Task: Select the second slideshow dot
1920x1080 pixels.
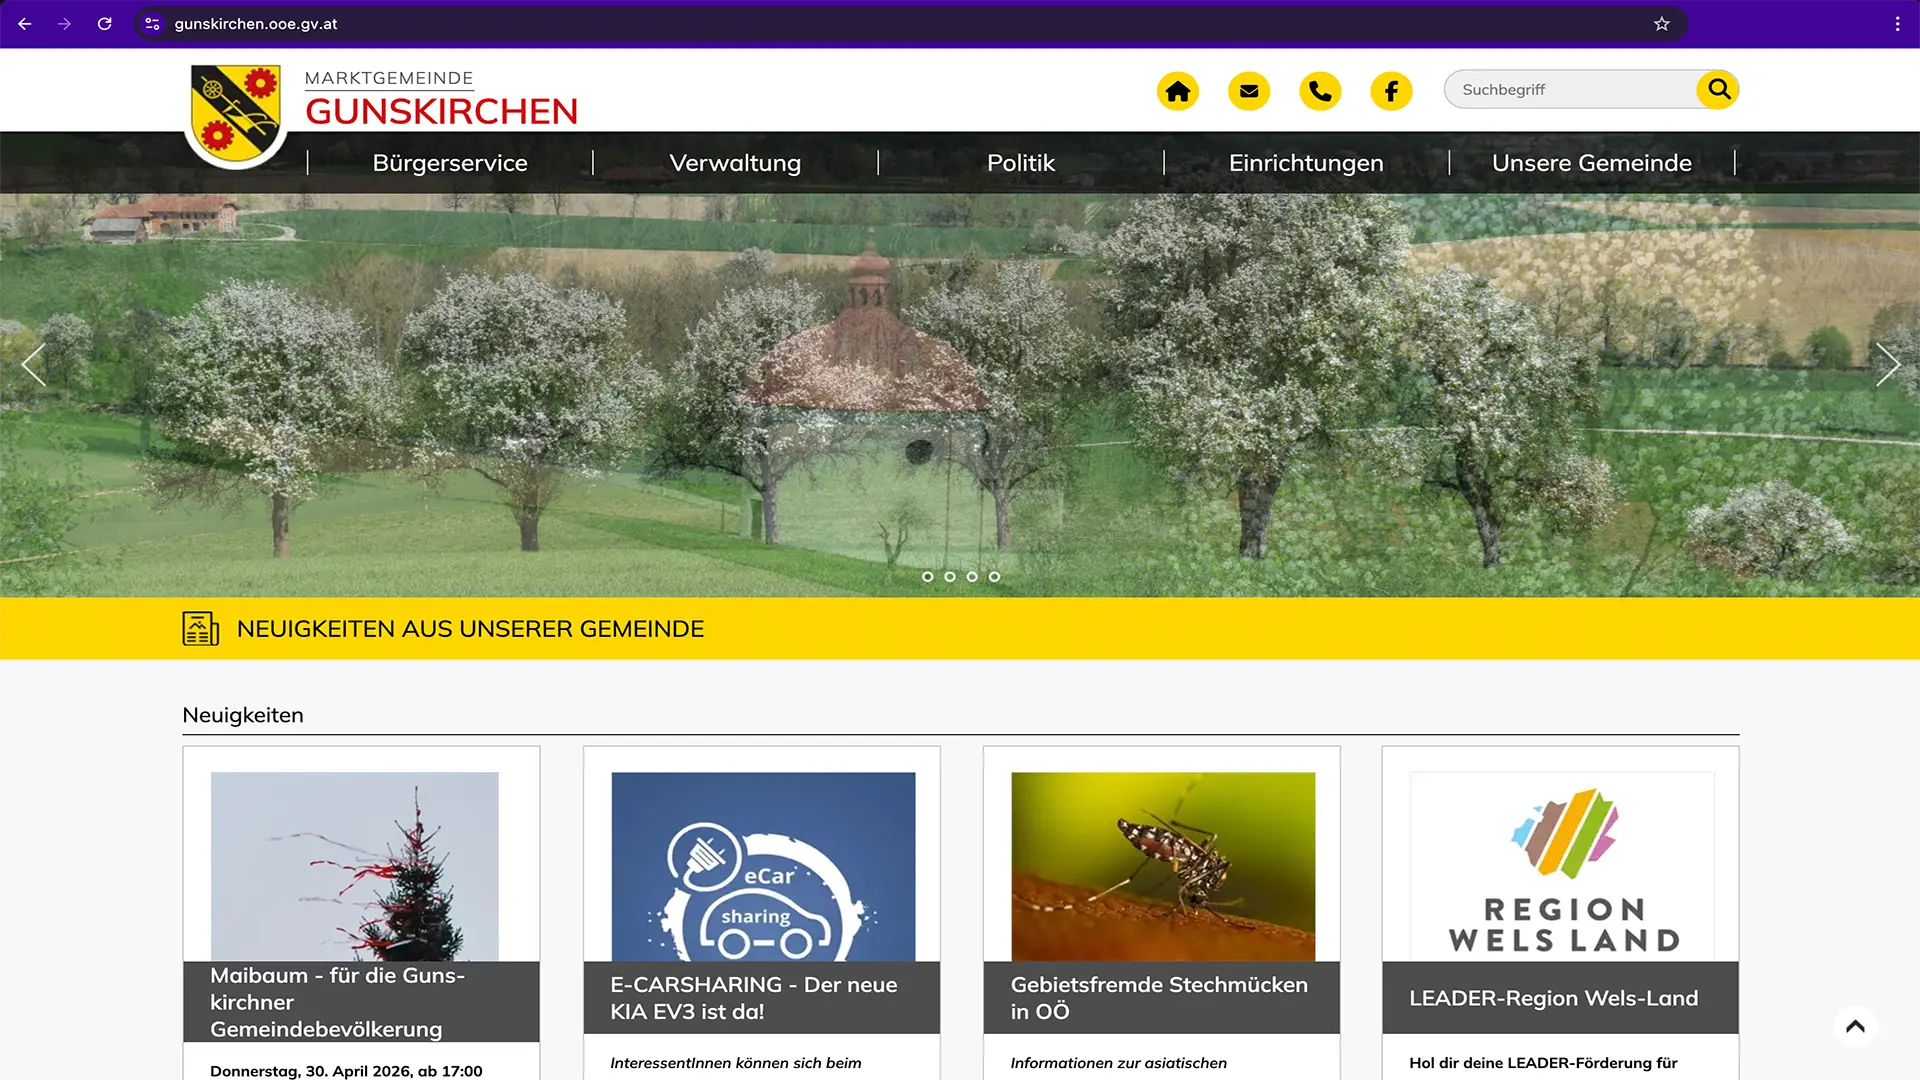Action: pyautogui.click(x=950, y=577)
